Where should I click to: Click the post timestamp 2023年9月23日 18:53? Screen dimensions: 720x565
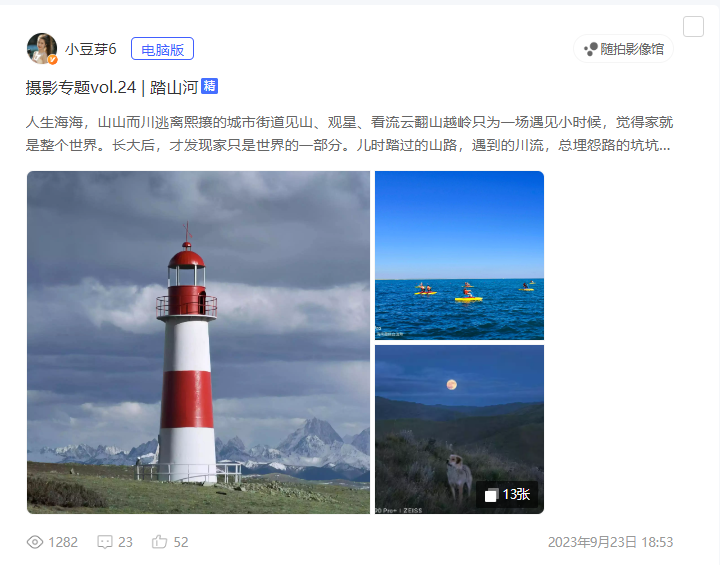click(610, 542)
